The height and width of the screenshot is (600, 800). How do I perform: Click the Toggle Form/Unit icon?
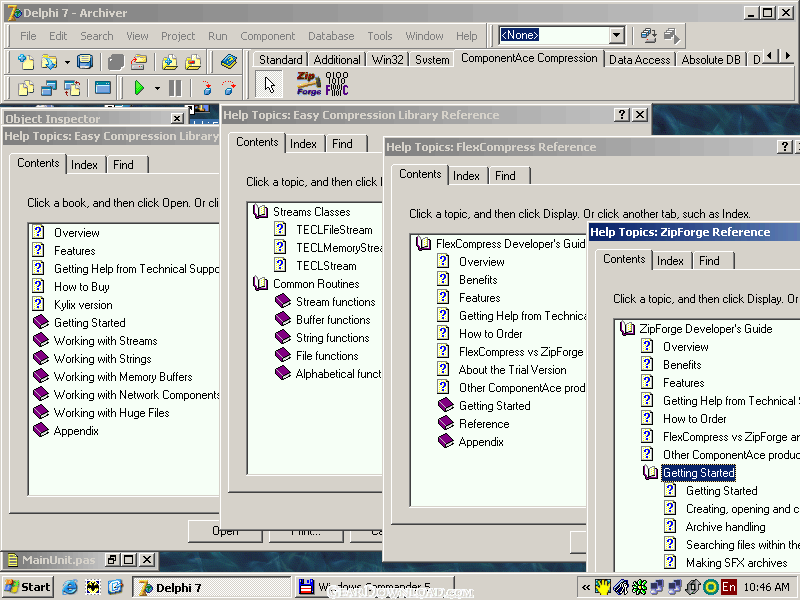72,88
